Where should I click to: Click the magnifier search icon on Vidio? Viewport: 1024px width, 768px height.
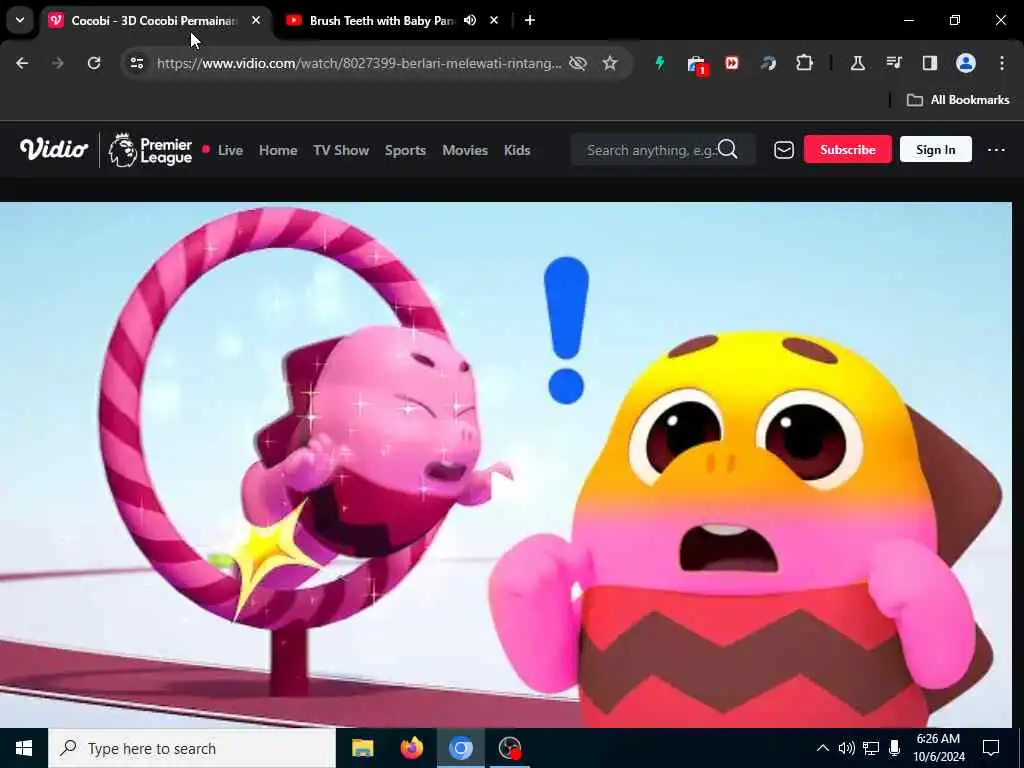pyautogui.click(x=728, y=150)
